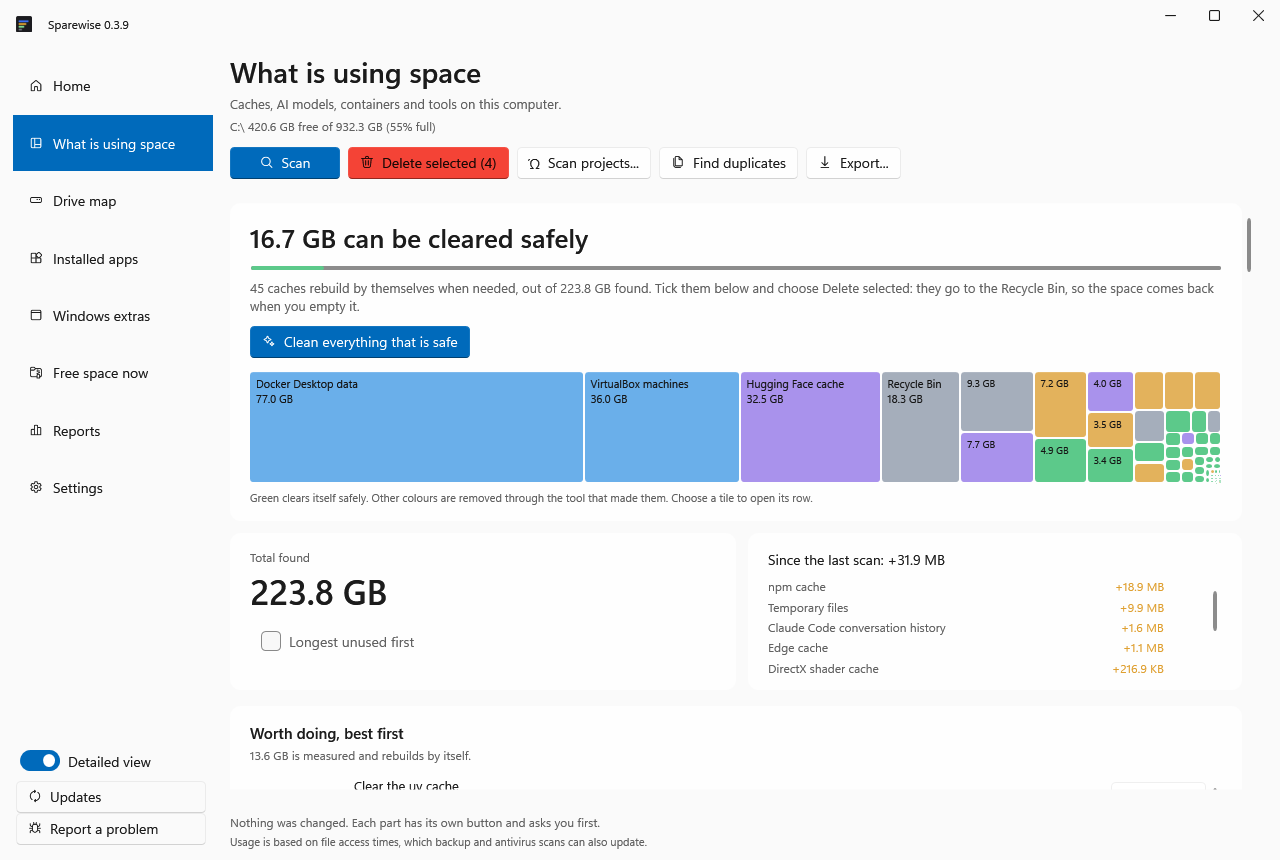This screenshot has height=860, width=1280.
Task: Click the Sparewise app logo in the title bar
Action: pyautogui.click(x=25, y=24)
